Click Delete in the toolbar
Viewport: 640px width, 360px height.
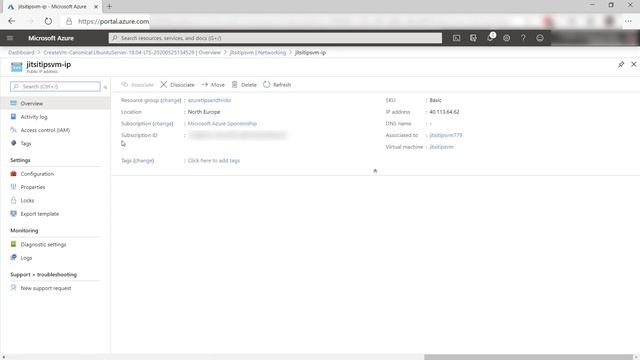244,85
